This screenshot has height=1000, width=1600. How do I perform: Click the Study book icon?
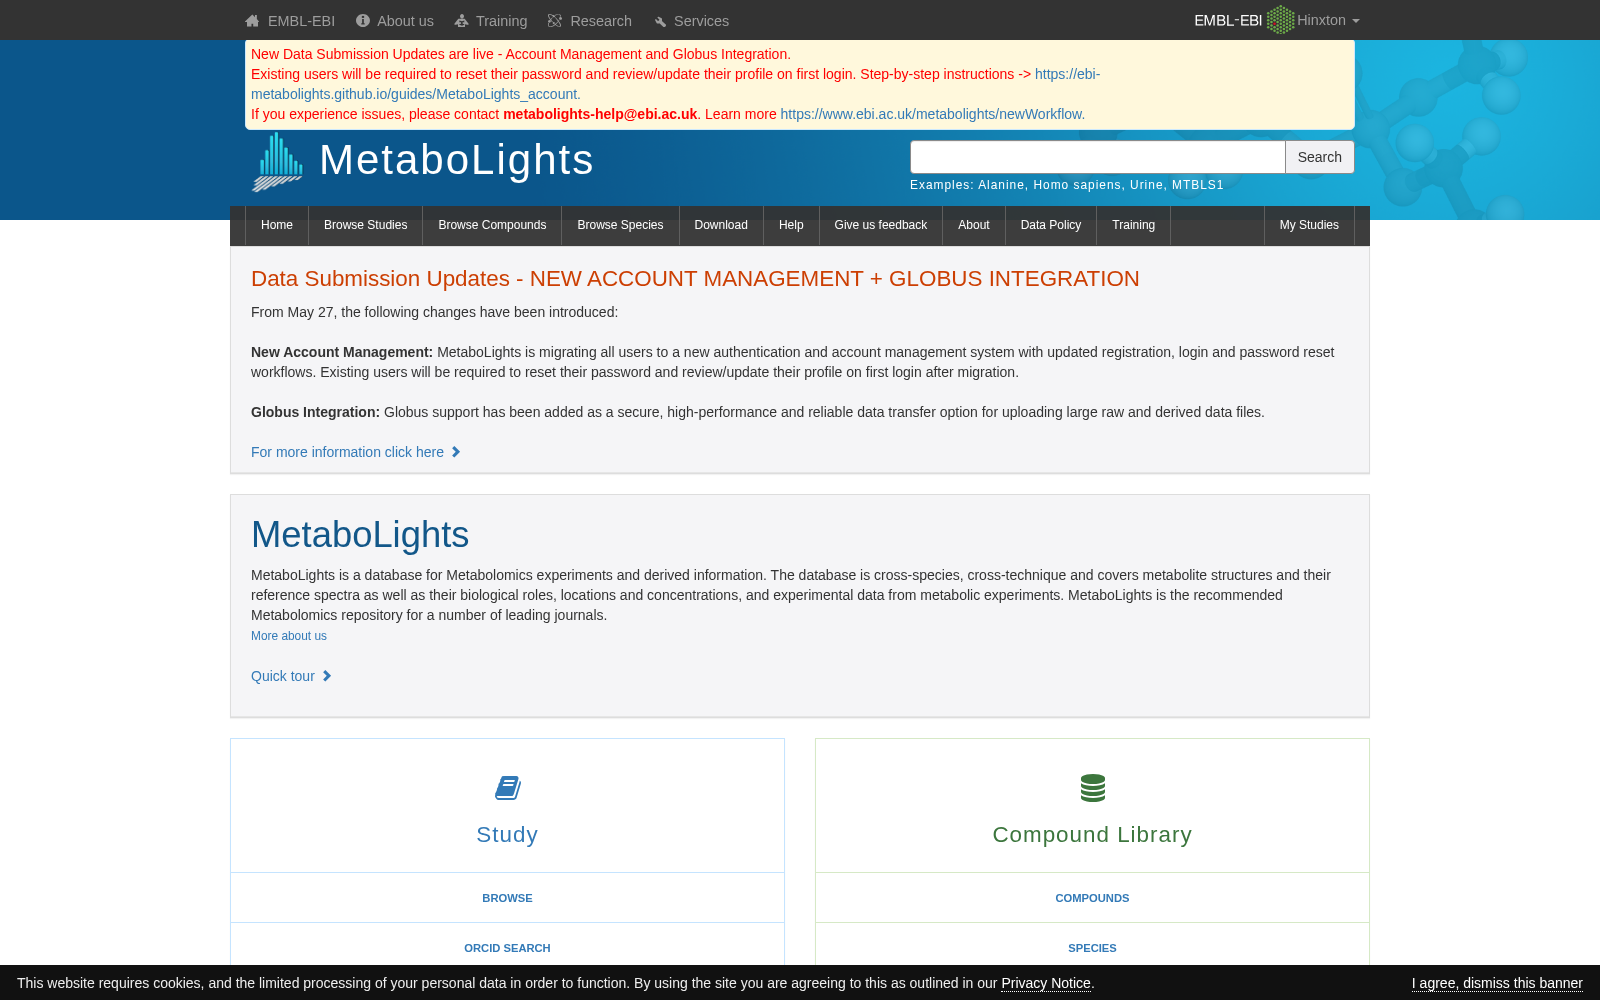[x=508, y=788]
